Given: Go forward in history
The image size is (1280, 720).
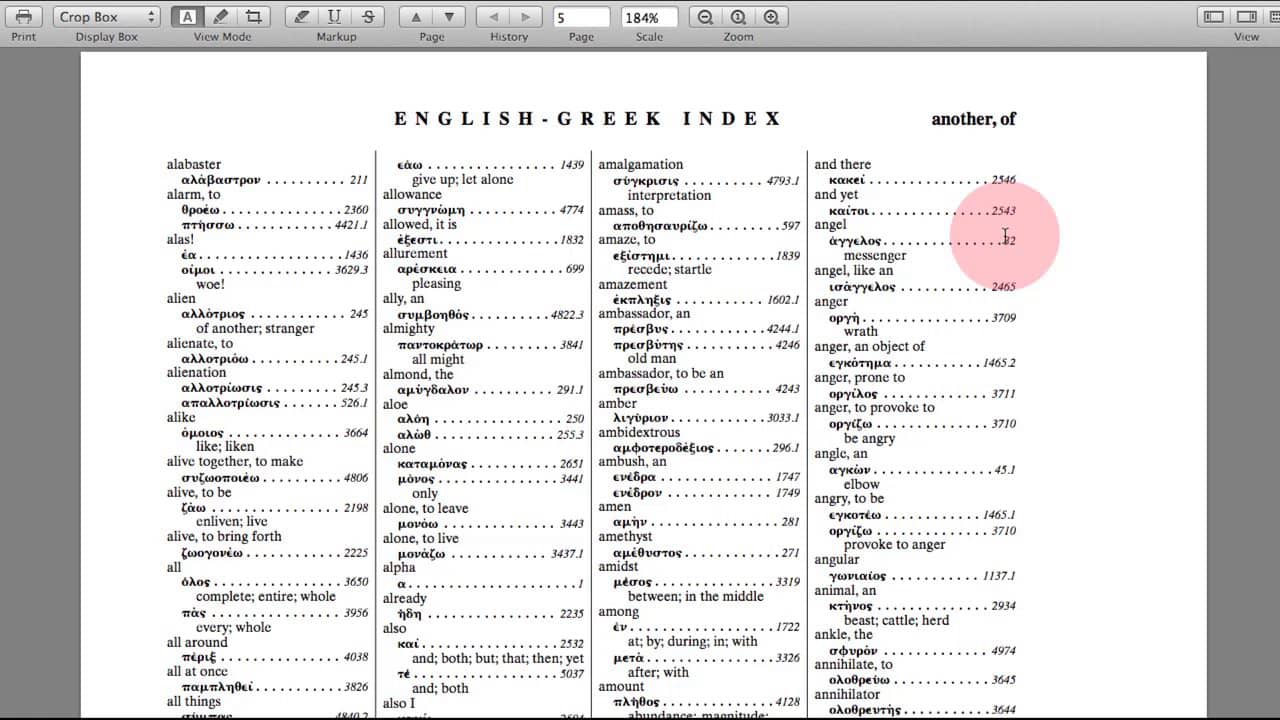Looking at the screenshot, I should point(525,17).
